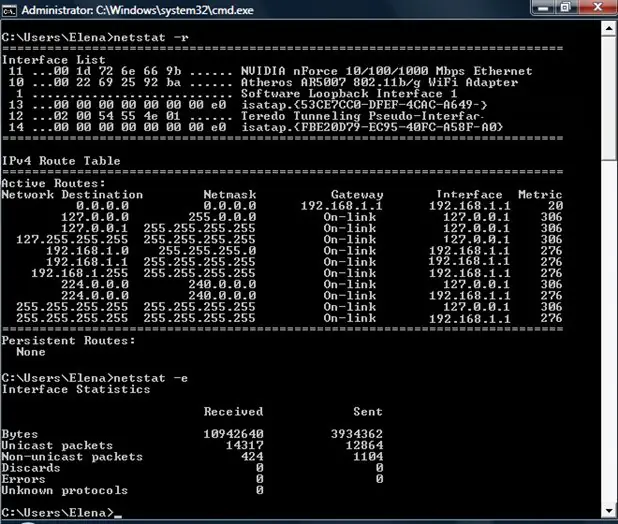
Task: Click the 'IPv4 Route Table' heading
Action: point(61,161)
